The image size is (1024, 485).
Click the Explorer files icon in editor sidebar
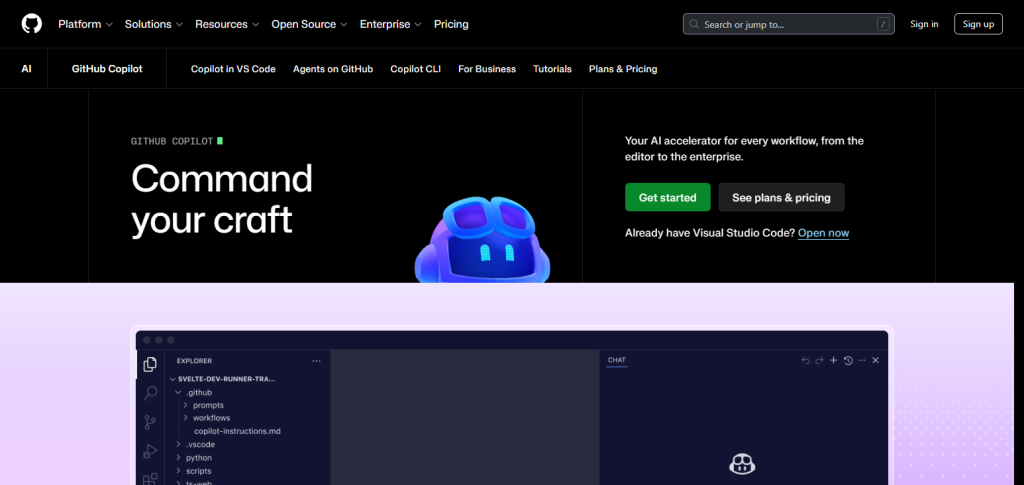pos(150,364)
